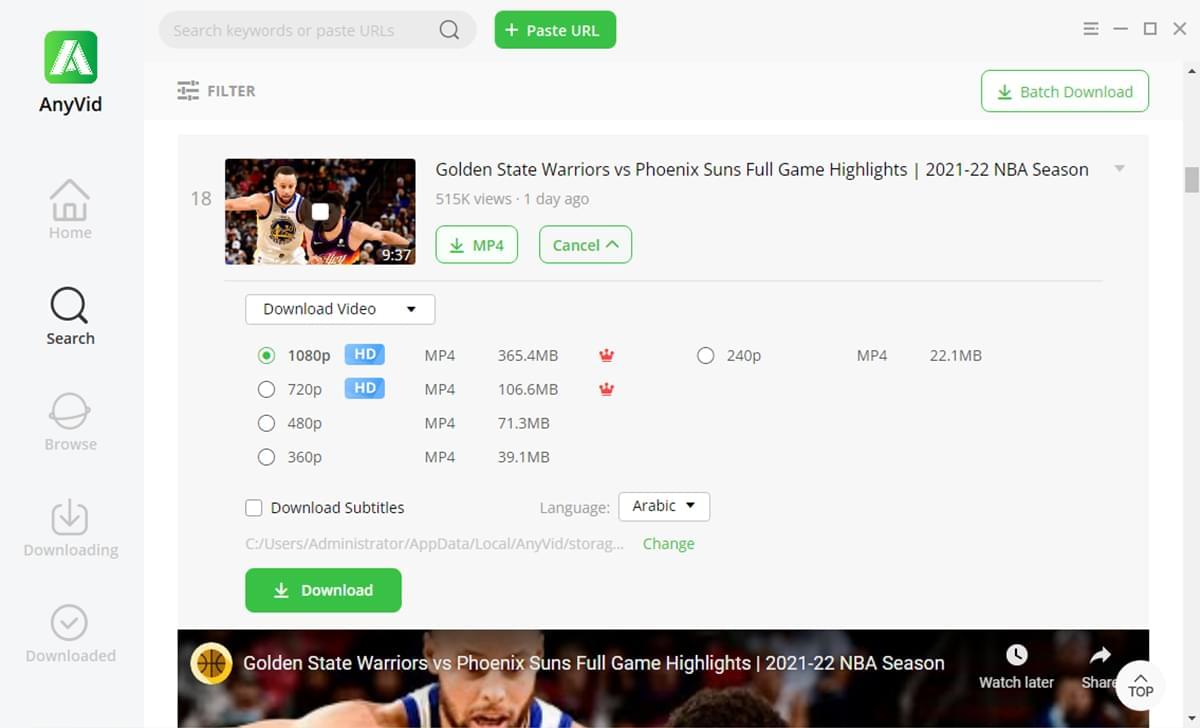The height and width of the screenshot is (728, 1200).
Task: Click the basketball channel avatar icon
Action: [211, 663]
